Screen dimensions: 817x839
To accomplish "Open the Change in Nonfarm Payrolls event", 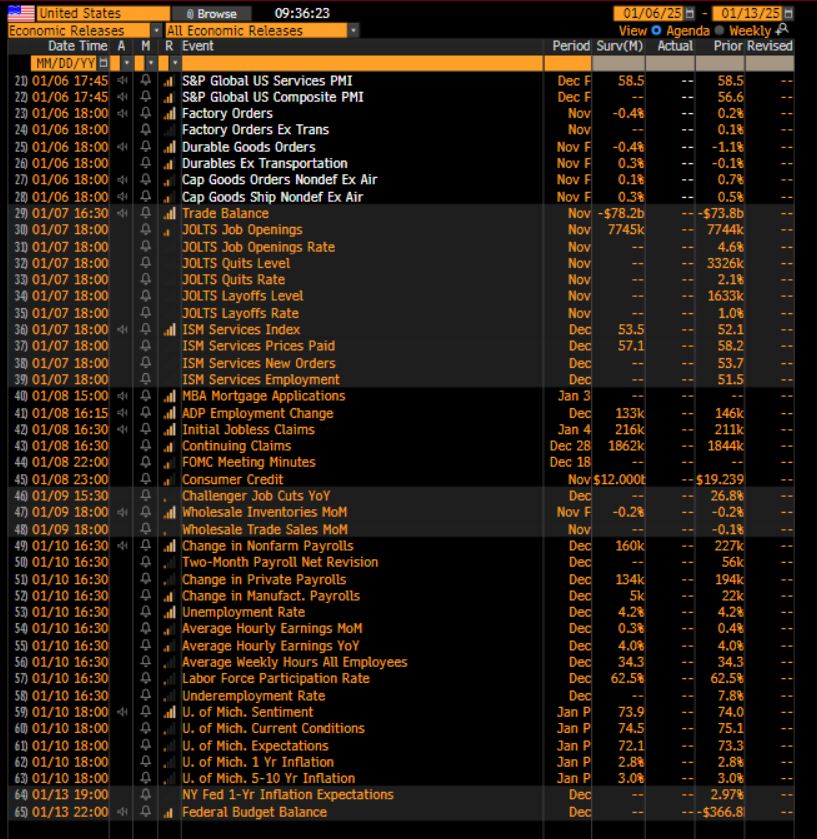I will [x=268, y=546].
